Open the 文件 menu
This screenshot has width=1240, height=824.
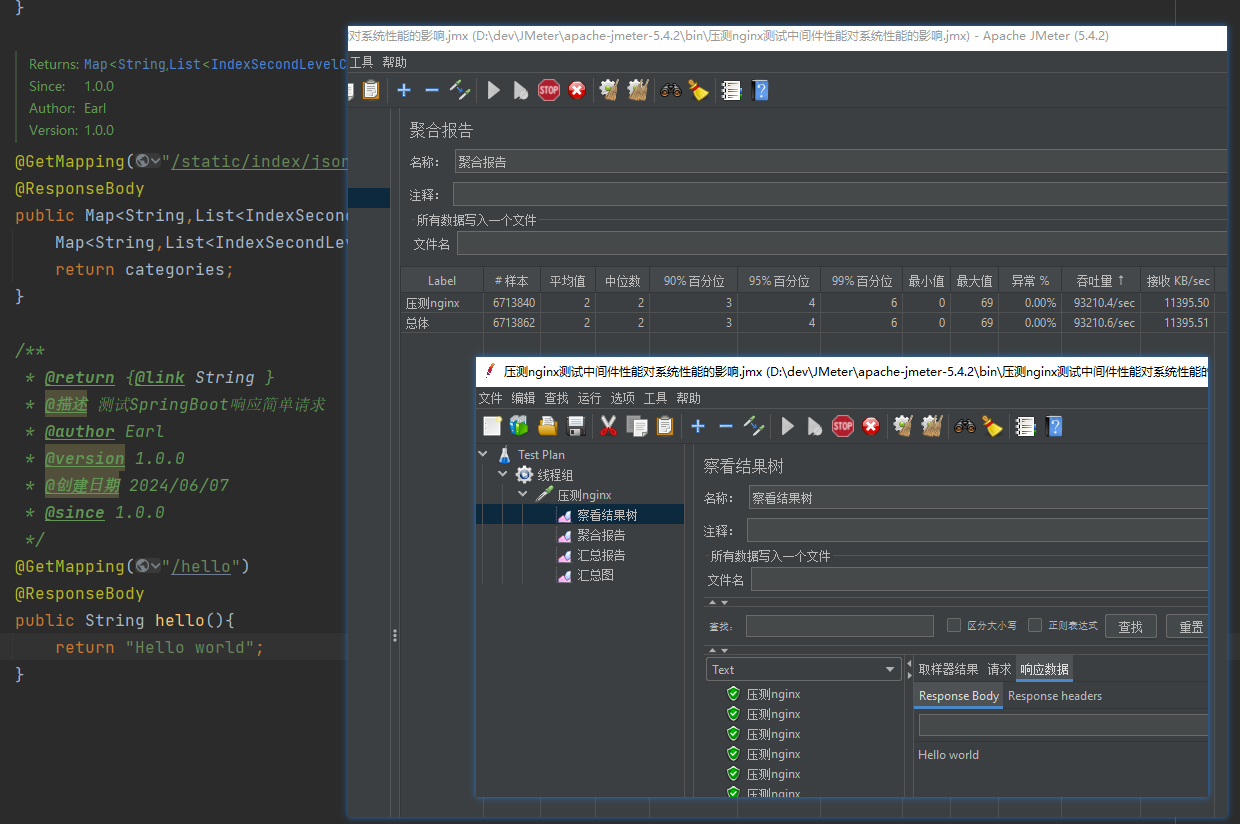490,398
